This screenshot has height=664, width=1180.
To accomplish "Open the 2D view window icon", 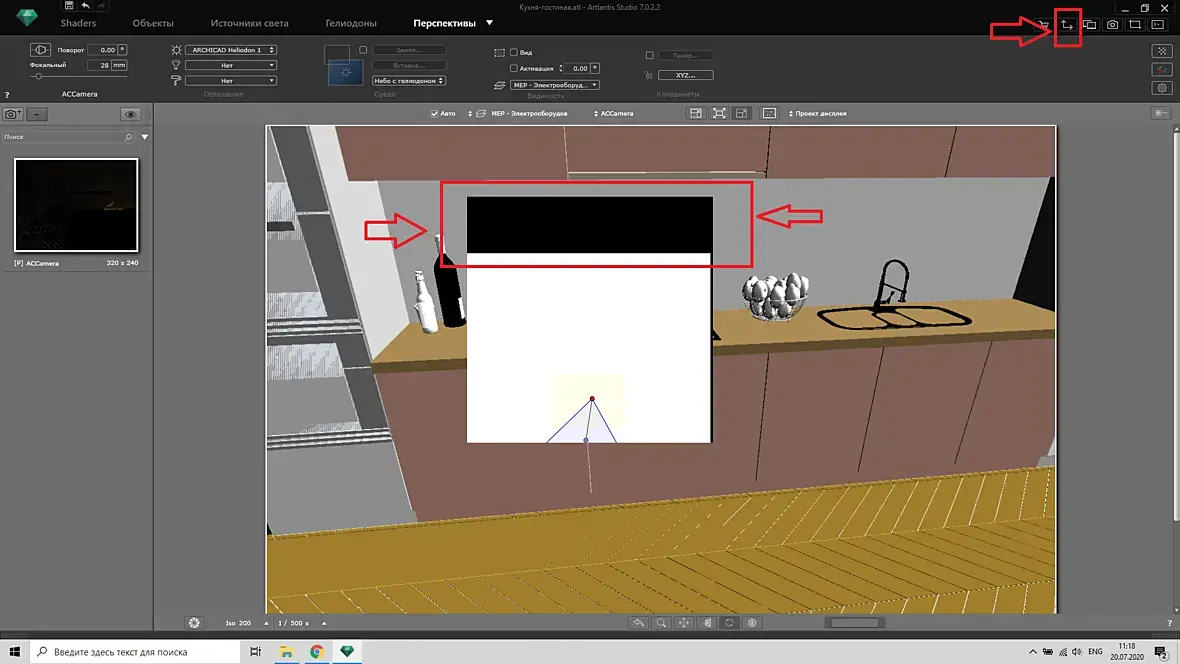I will 1067,25.
